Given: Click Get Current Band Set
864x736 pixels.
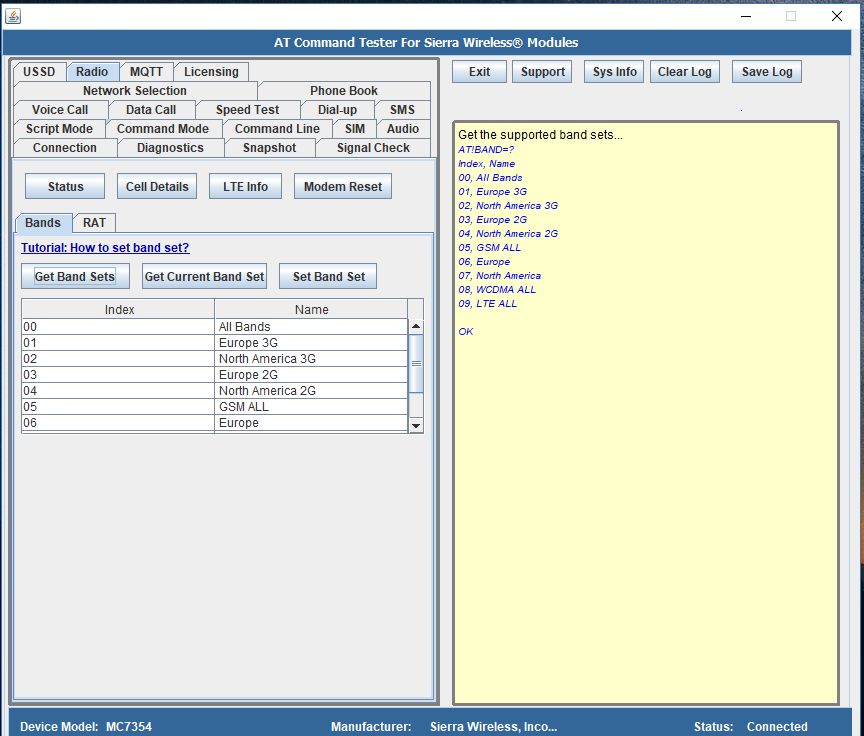Looking at the screenshot, I should click(x=204, y=277).
